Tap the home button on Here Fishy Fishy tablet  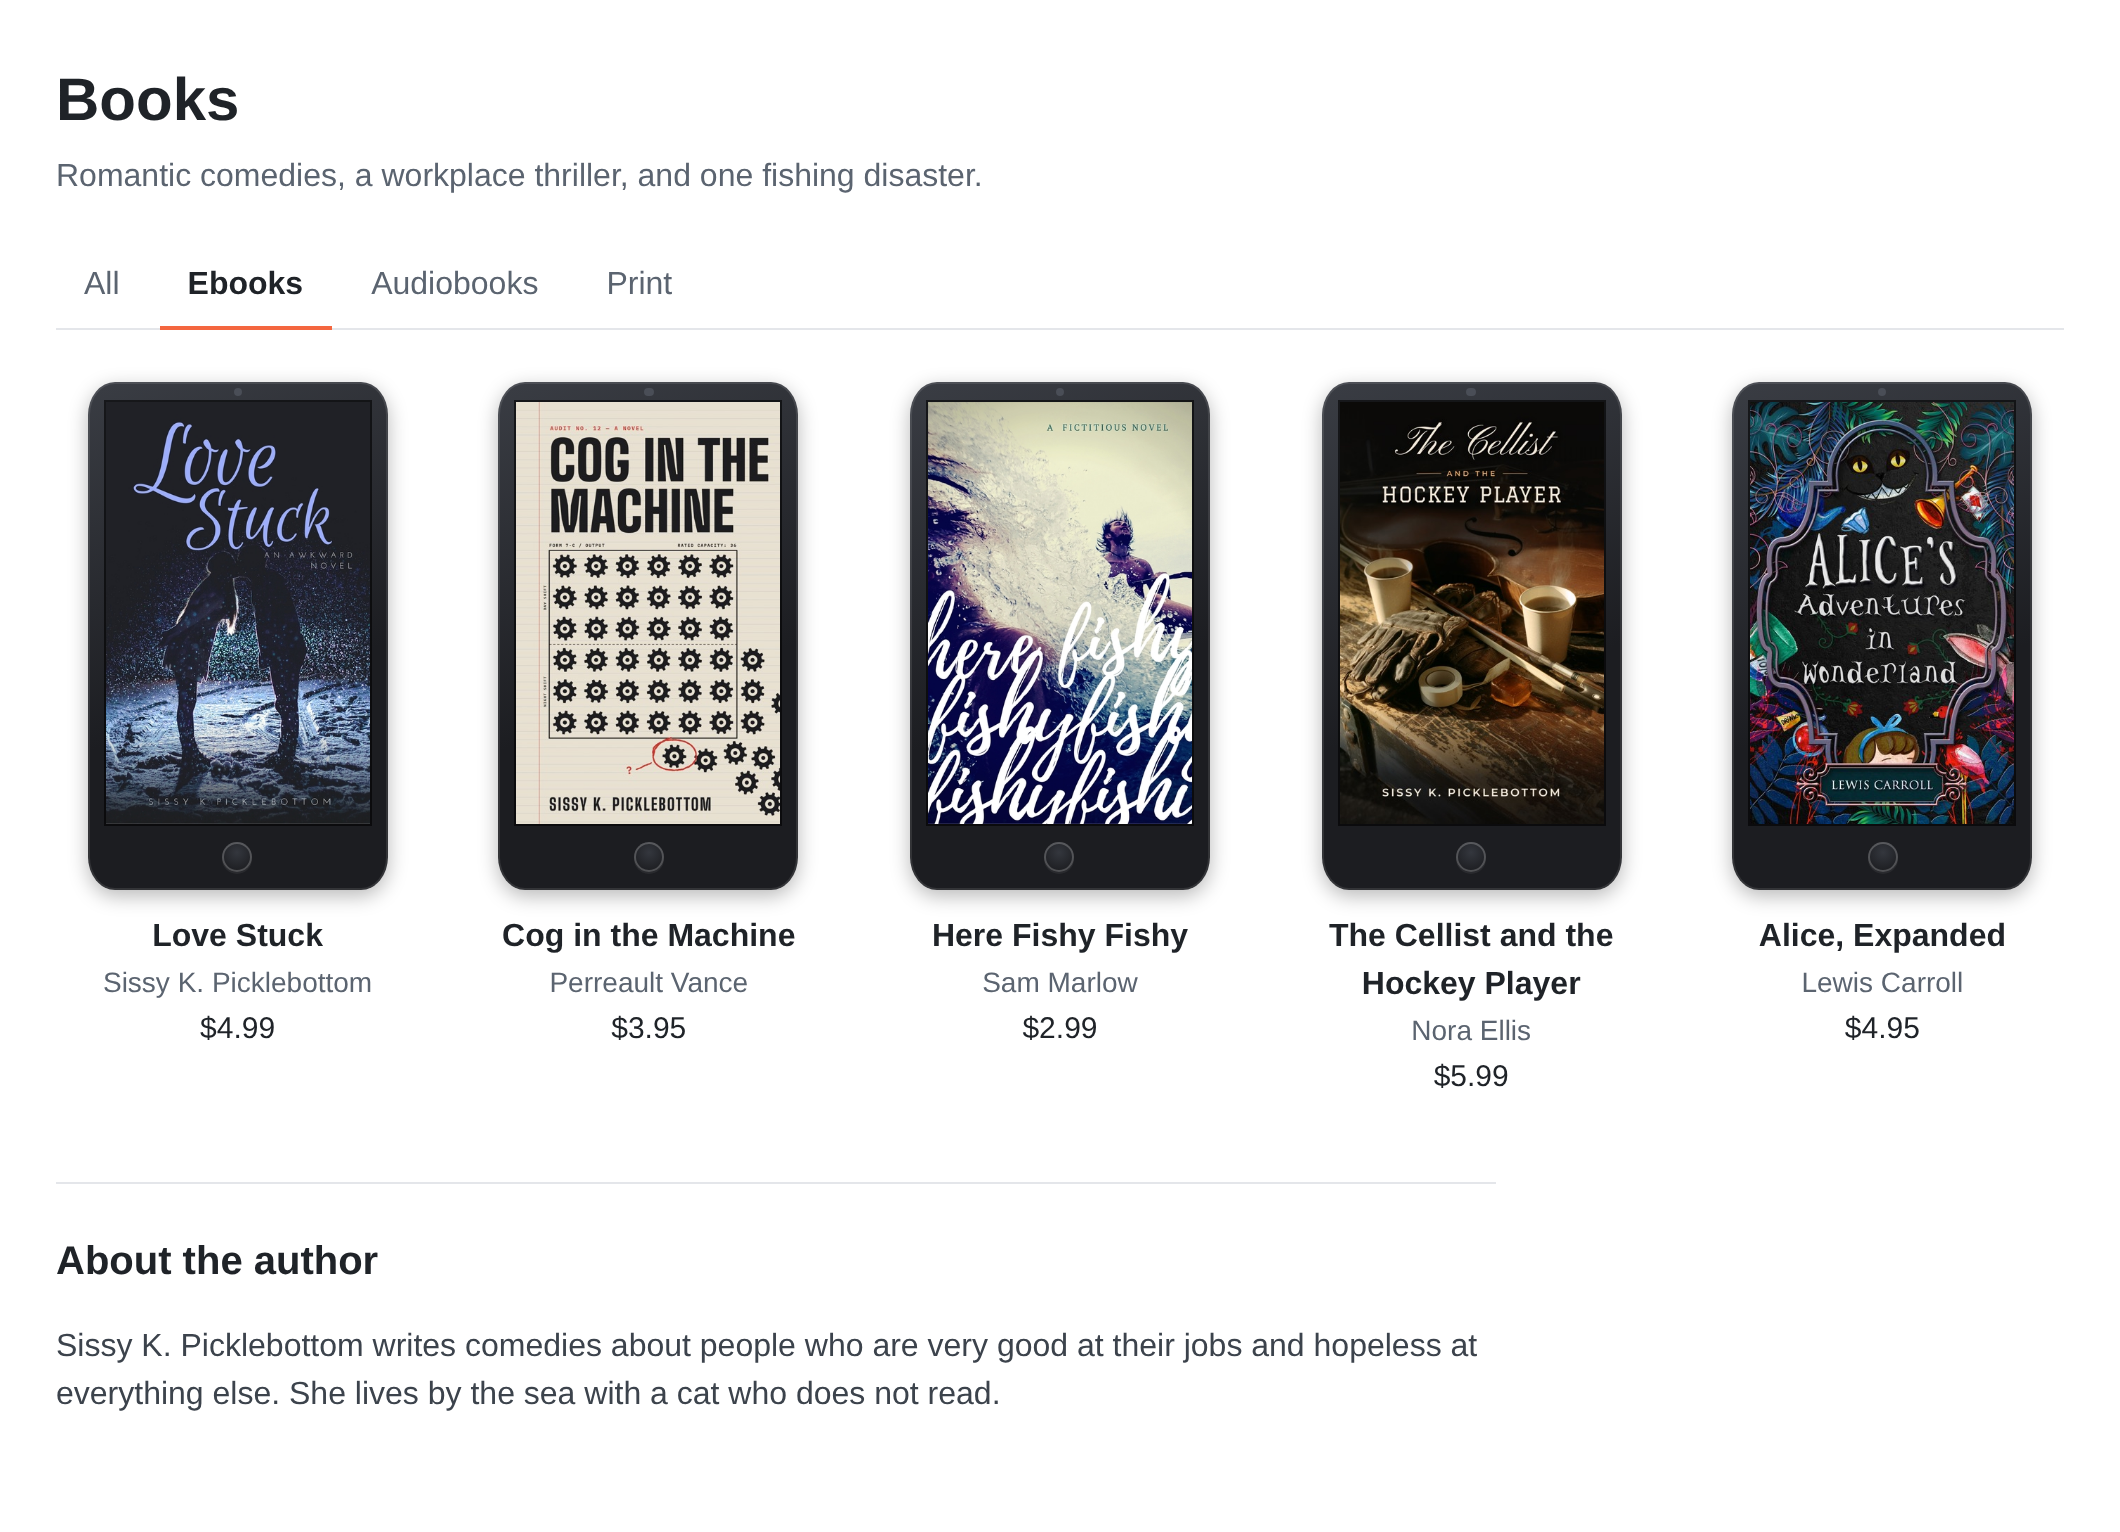pyautogui.click(x=1059, y=857)
